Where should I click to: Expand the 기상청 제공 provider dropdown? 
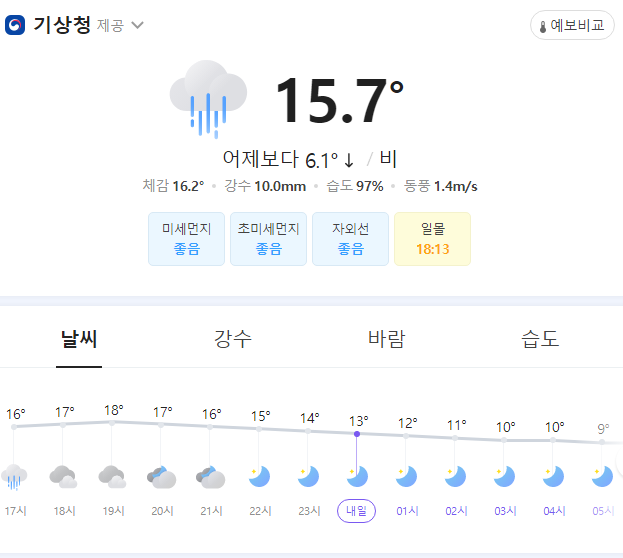click(137, 25)
